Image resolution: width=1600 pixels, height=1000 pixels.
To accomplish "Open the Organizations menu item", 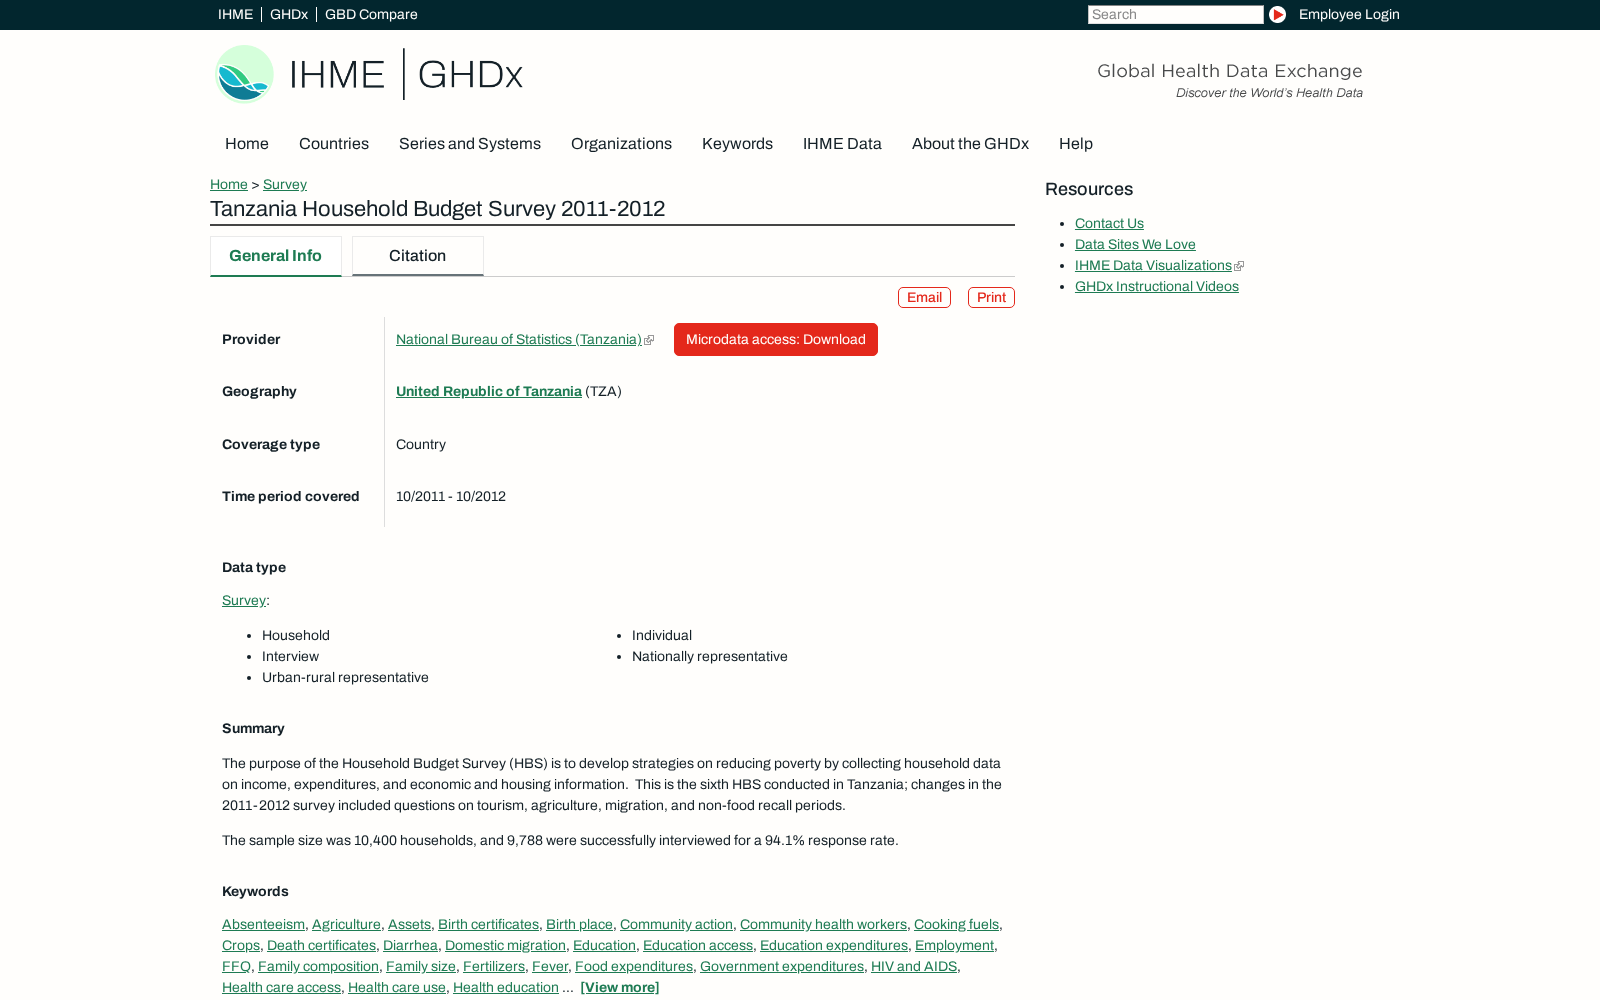I will (621, 144).
